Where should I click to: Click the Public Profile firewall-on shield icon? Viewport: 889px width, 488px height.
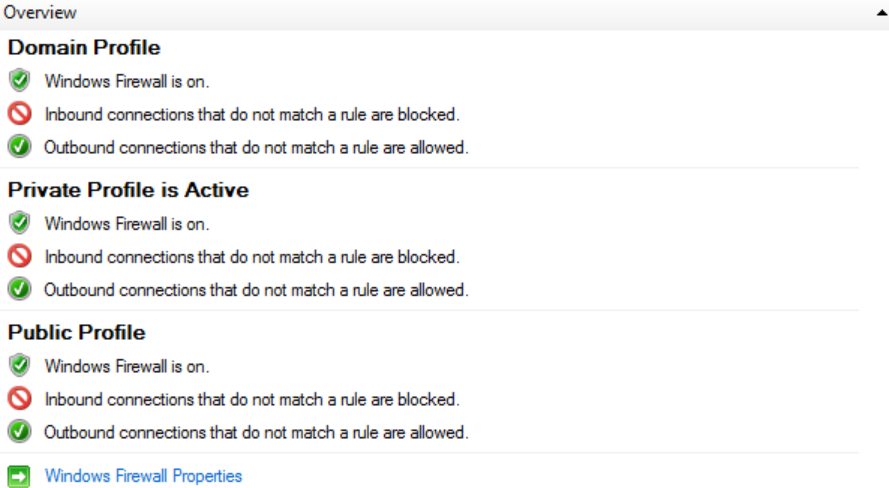point(19,365)
